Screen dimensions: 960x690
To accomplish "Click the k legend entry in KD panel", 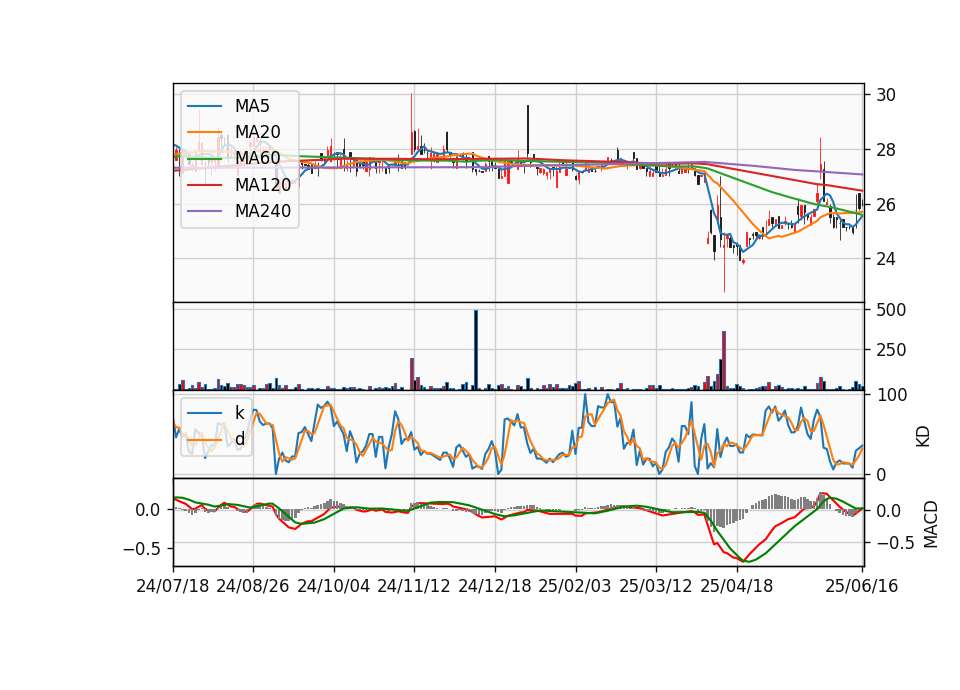I will [239, 413].
